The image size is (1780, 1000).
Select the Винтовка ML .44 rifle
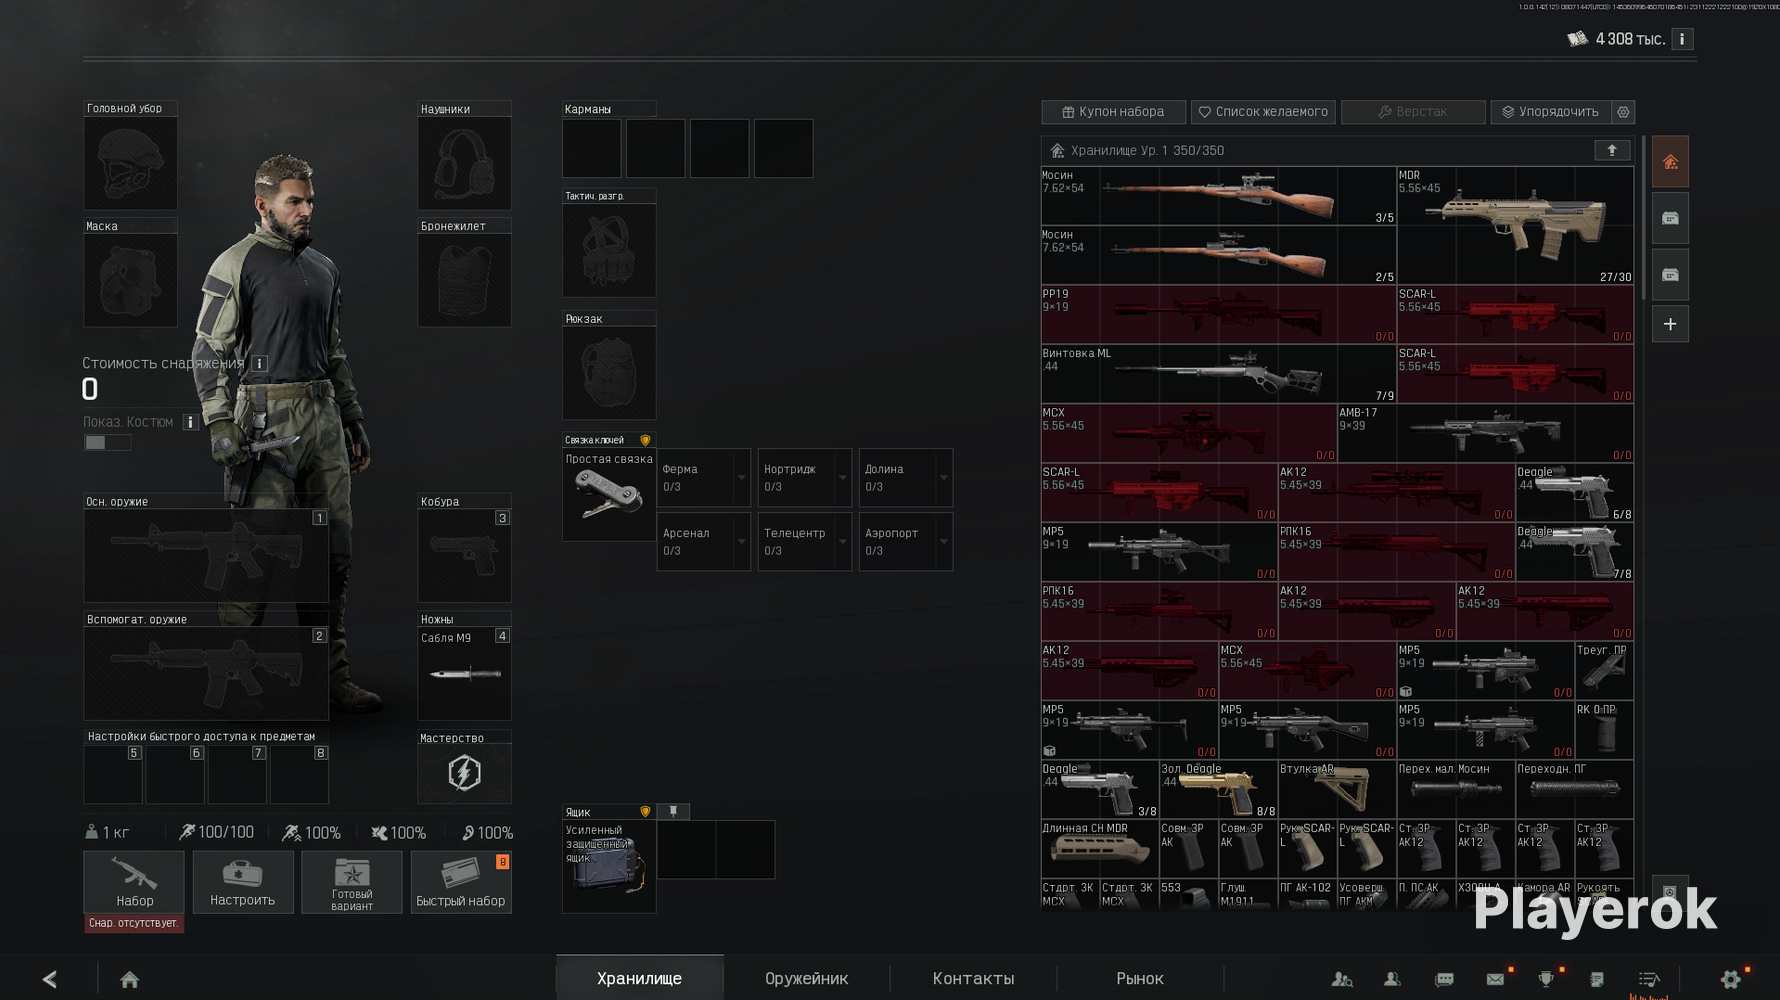point(1218,374)
